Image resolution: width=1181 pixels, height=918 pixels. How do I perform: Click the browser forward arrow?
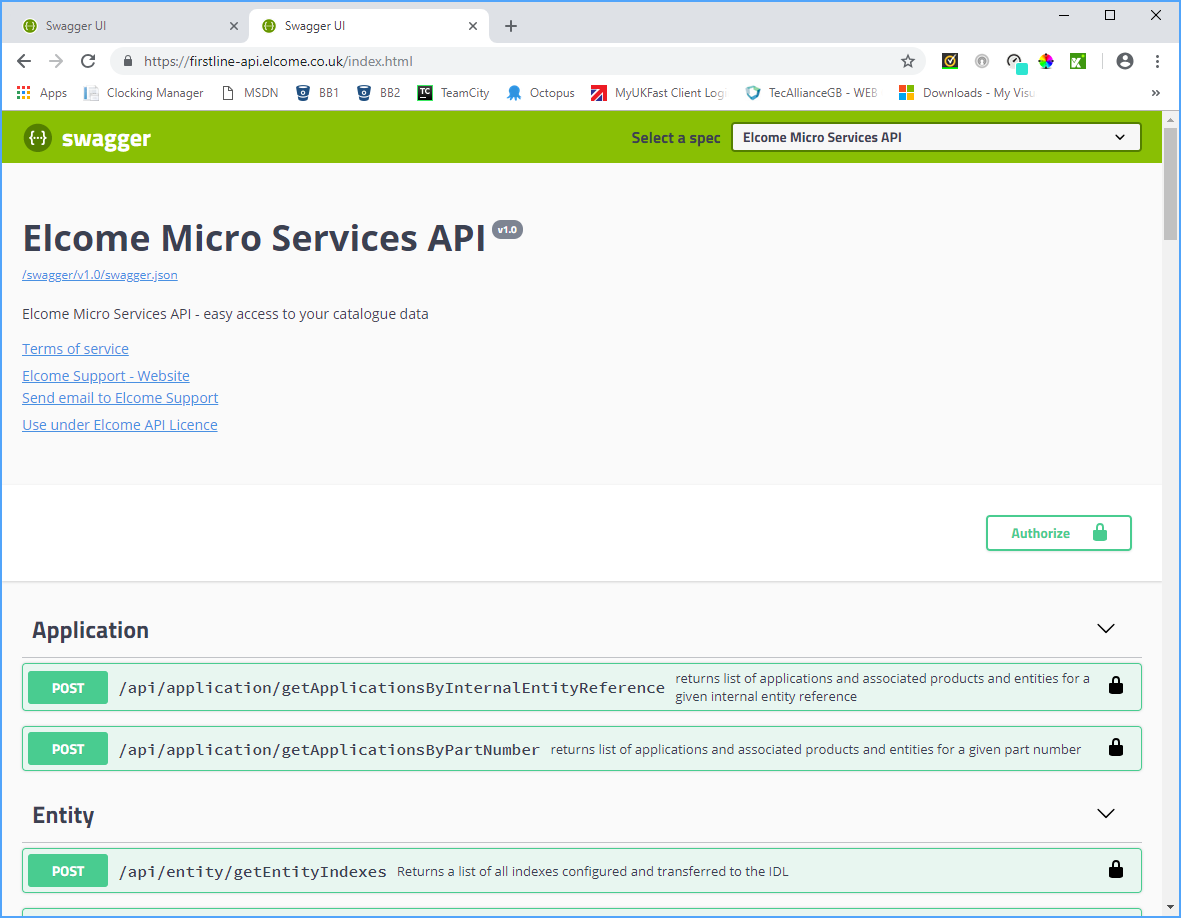point(56,61)
